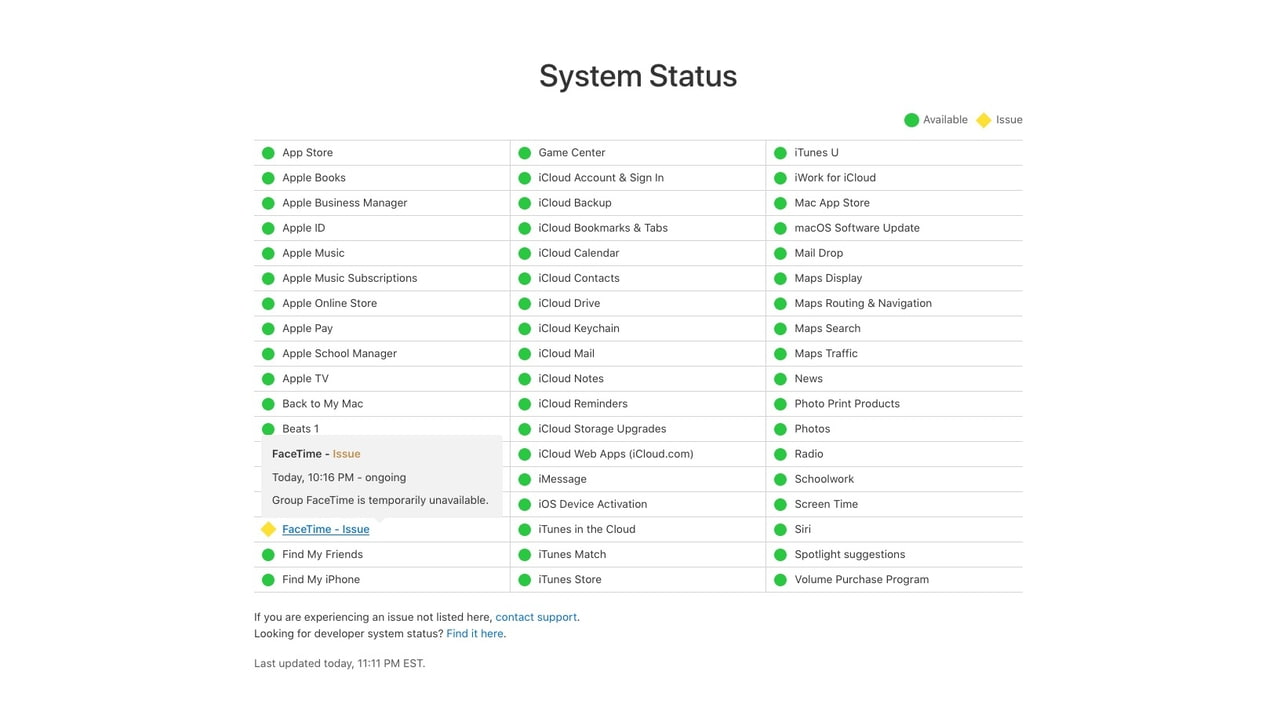The width and height of the screenshot is (1280, 720).
Task: Click the yellow diamond icon beside FaceTime
Action: (268, 529)
